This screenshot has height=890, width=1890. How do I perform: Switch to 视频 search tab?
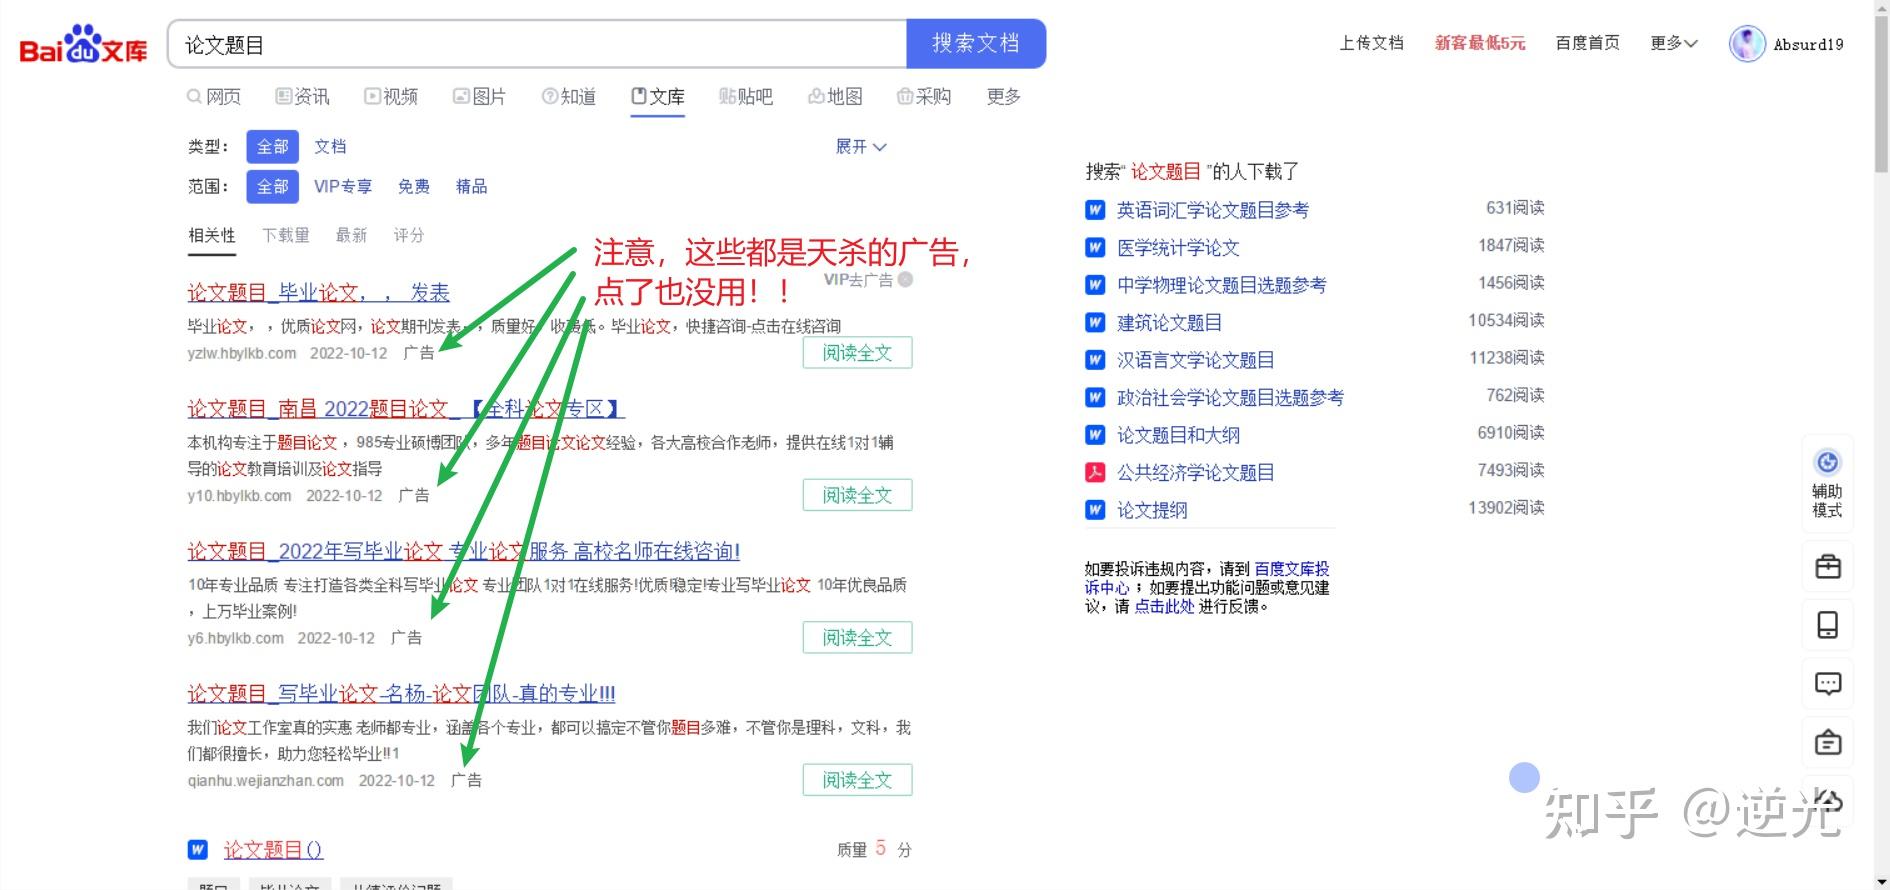(391, 96)
